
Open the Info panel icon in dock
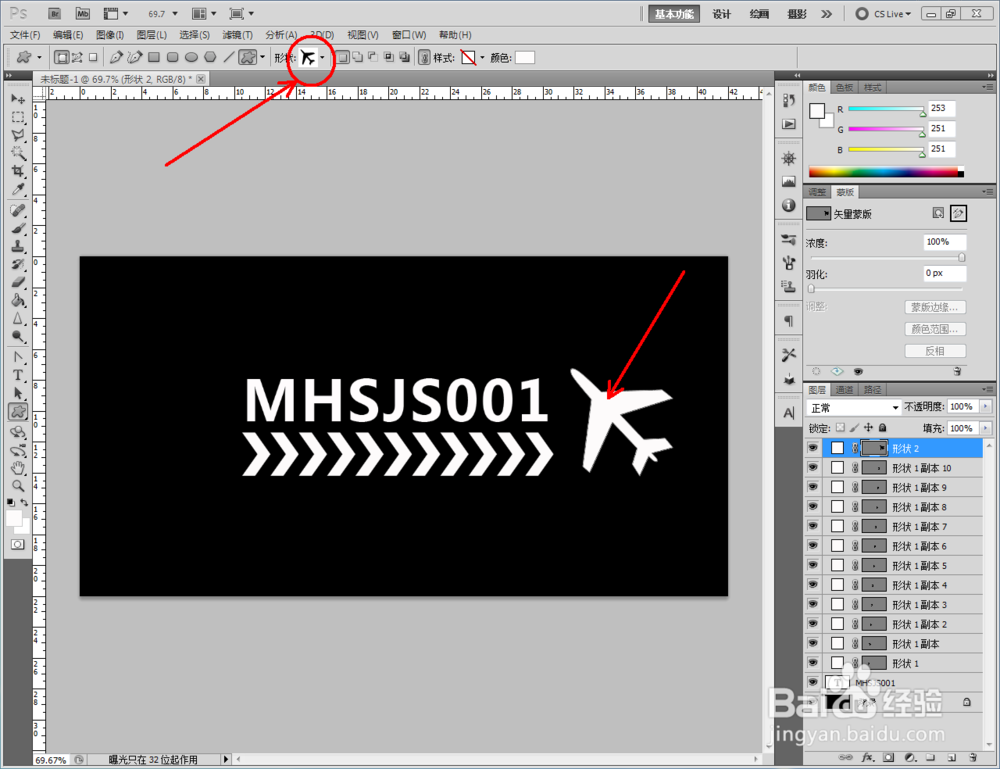789,205
